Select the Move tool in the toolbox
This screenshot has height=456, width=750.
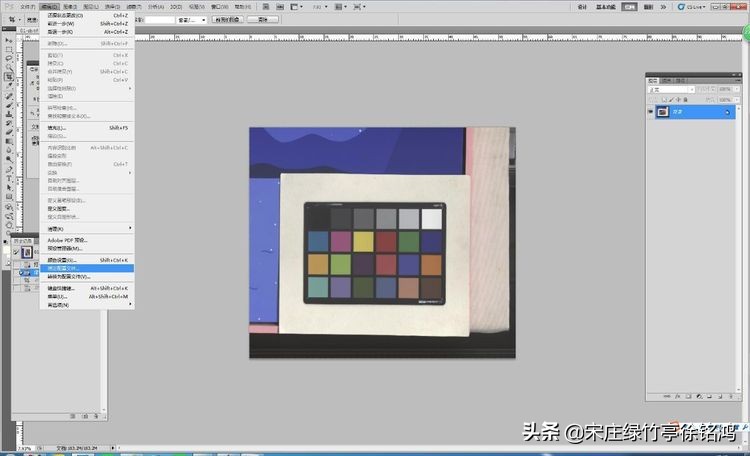[9, 41]
